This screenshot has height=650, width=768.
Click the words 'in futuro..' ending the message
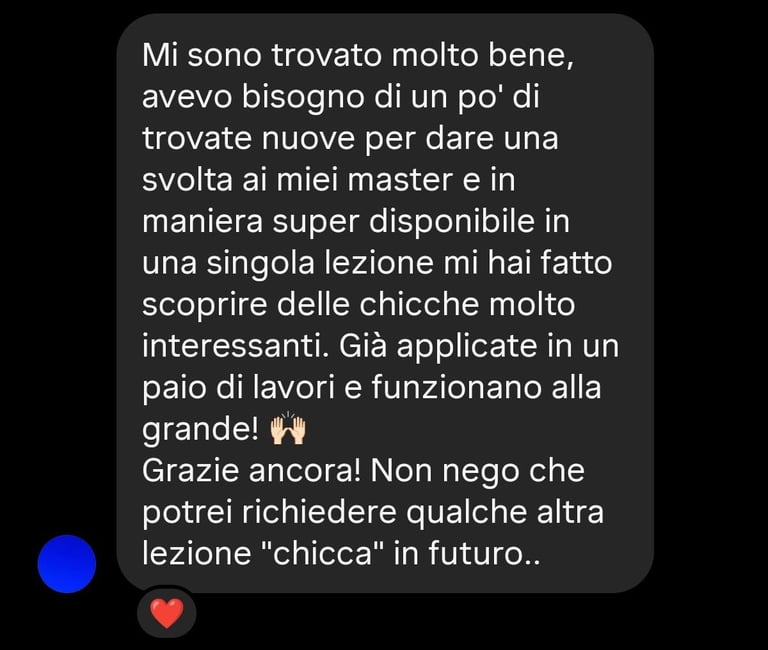click(467, 554)
